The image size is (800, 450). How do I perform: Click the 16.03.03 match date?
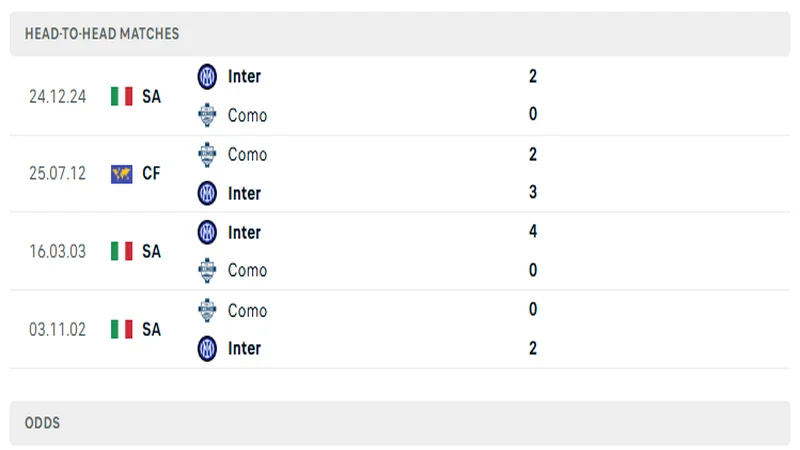click(57, 251)
